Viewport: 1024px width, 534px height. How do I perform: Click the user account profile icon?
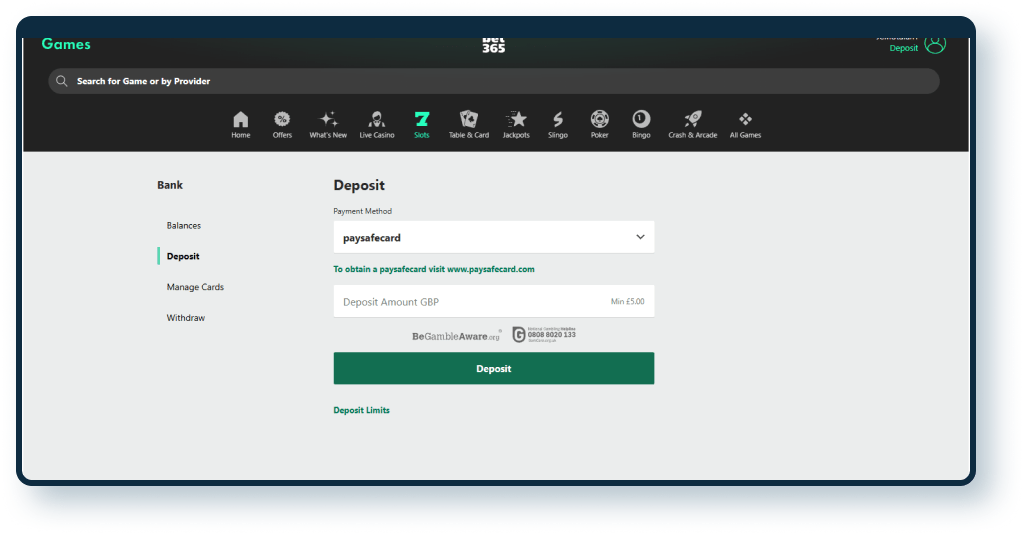click(x=935, y=45)
